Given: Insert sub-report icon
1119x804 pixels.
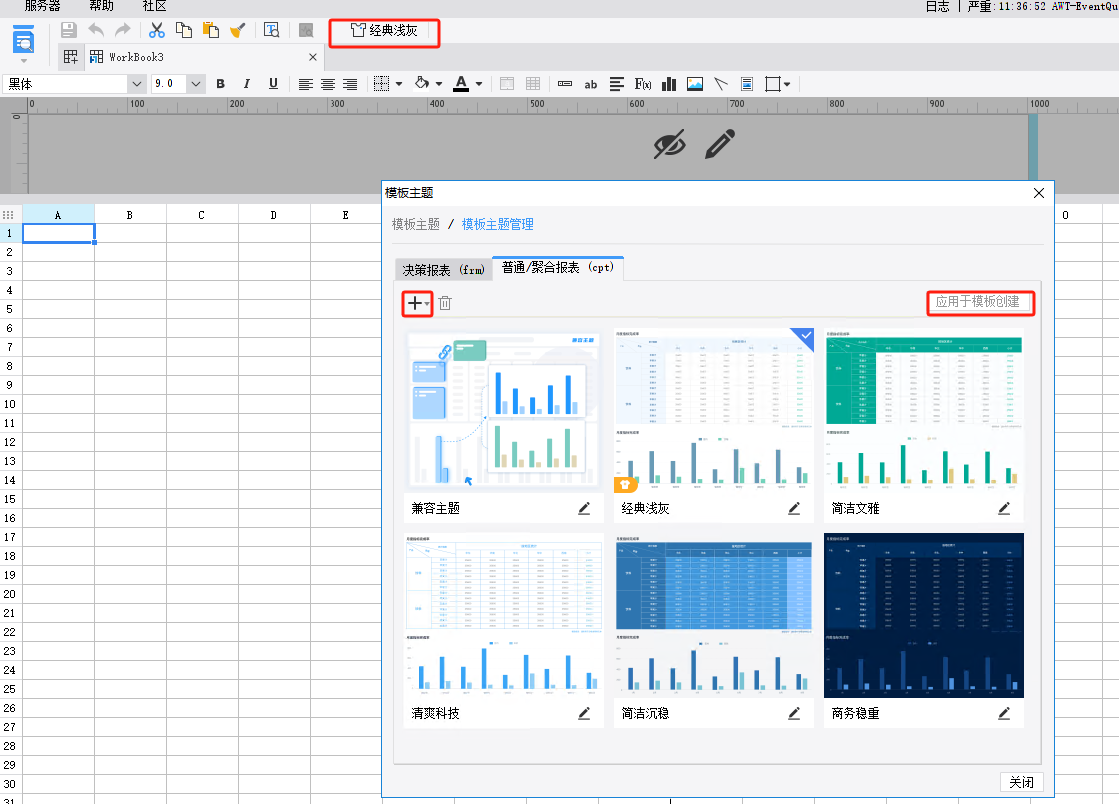Looking at the screenshot, I should pos(746,84).
